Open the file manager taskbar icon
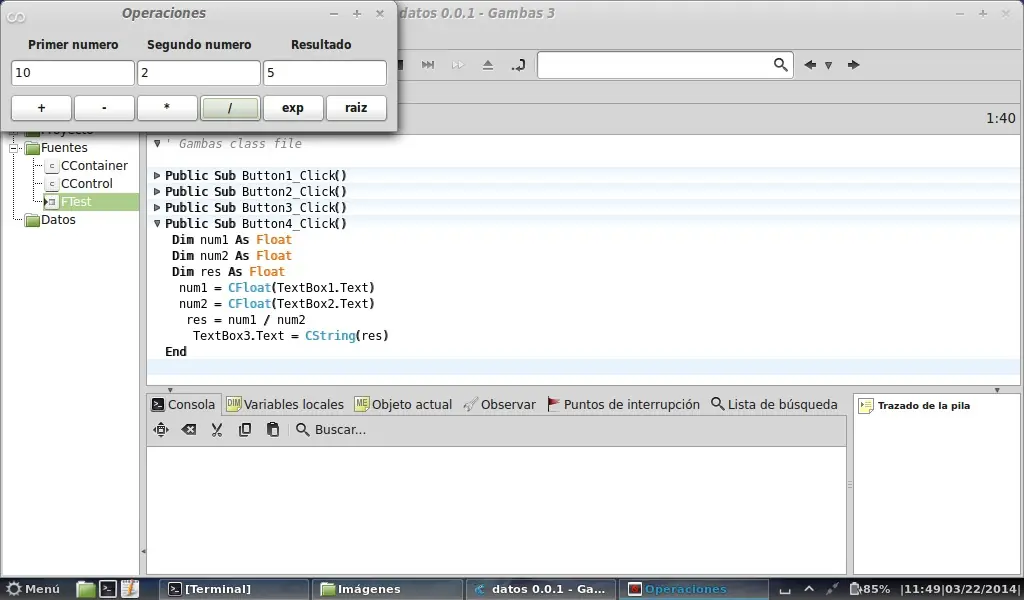Screen dimensions: 1024x600 point(86,589)
